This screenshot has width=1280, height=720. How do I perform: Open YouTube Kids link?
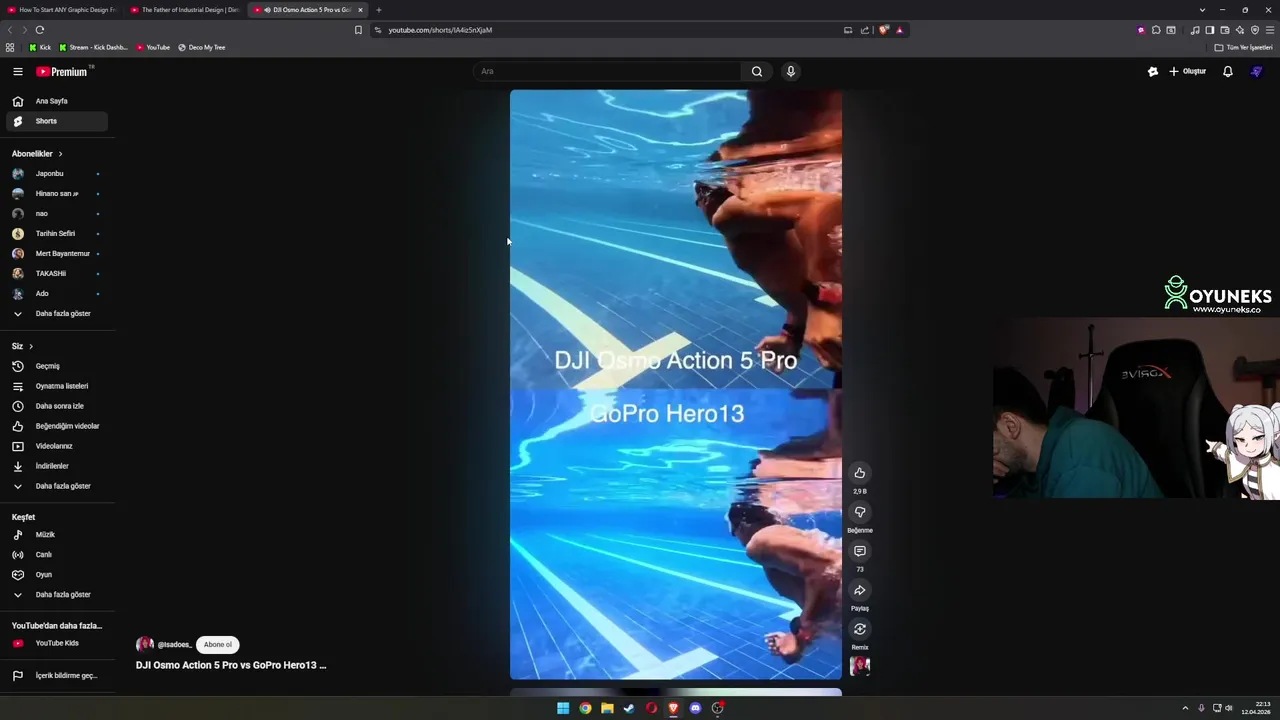point(57,643)
